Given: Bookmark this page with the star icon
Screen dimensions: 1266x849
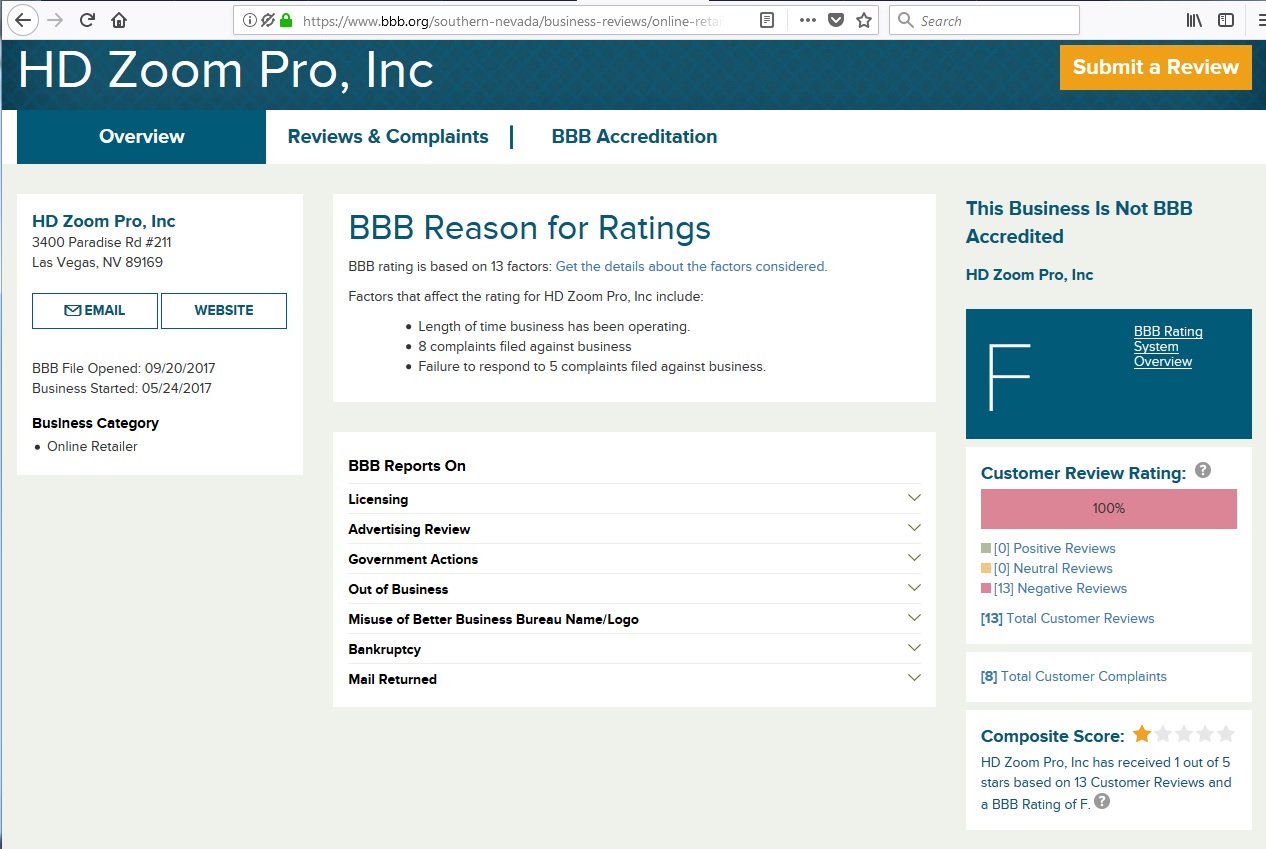Looking at the screenshot, I should click(864, 20).
